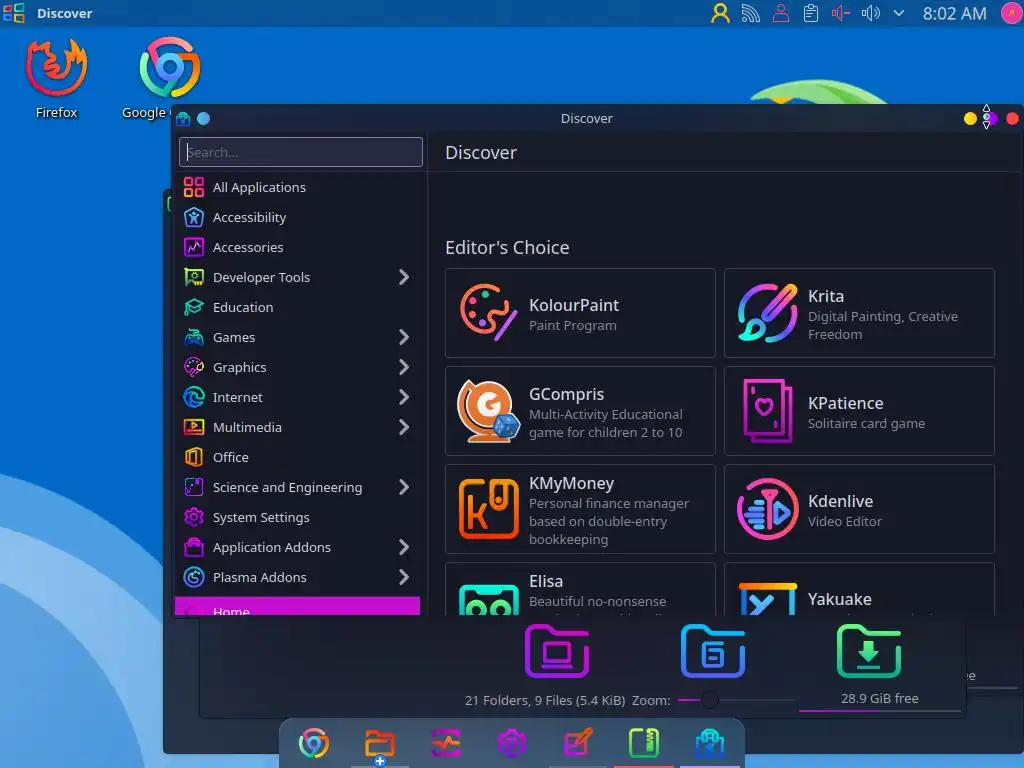Open the archive manager dock icon

coord(644,743)
